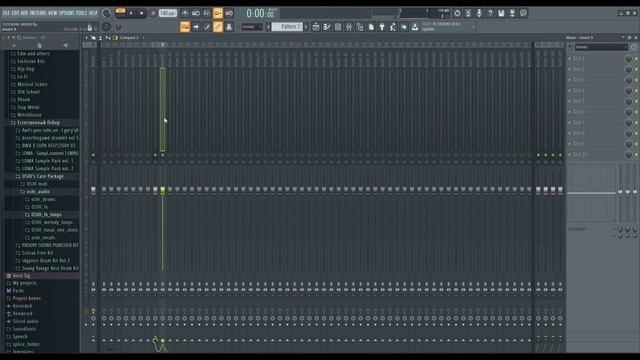Click the Mixer menu arrow
This screenshot has width=640, height=360.
86,38
